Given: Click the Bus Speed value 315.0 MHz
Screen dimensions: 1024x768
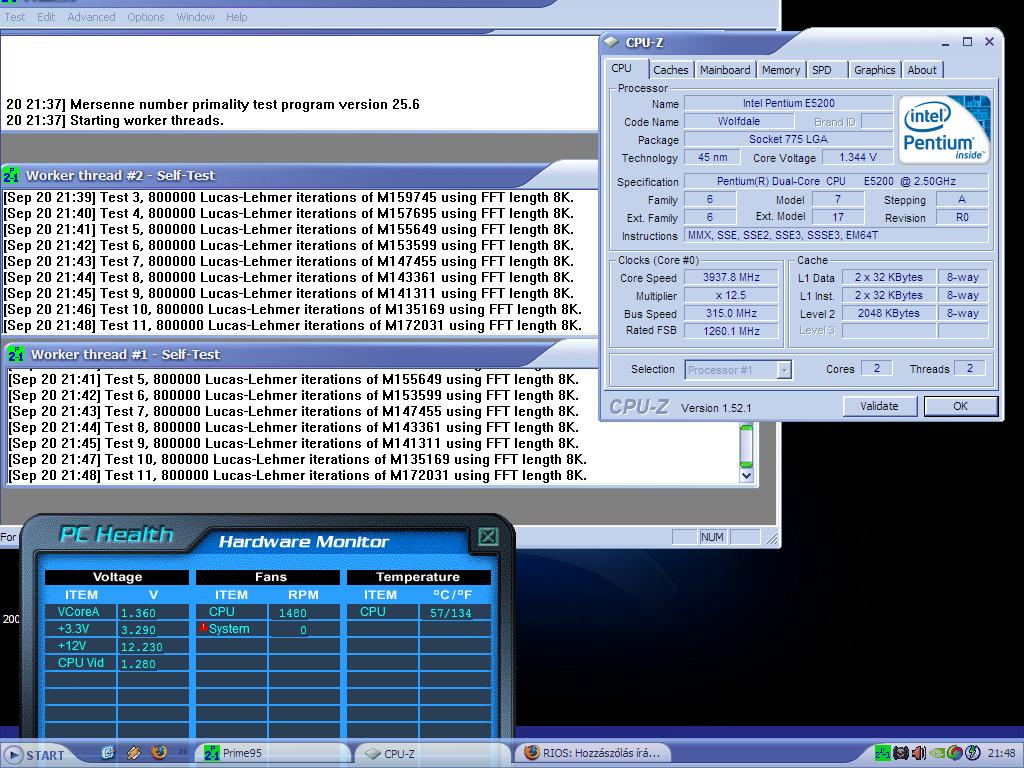Looking at the screenshot, I should (731, 313).
